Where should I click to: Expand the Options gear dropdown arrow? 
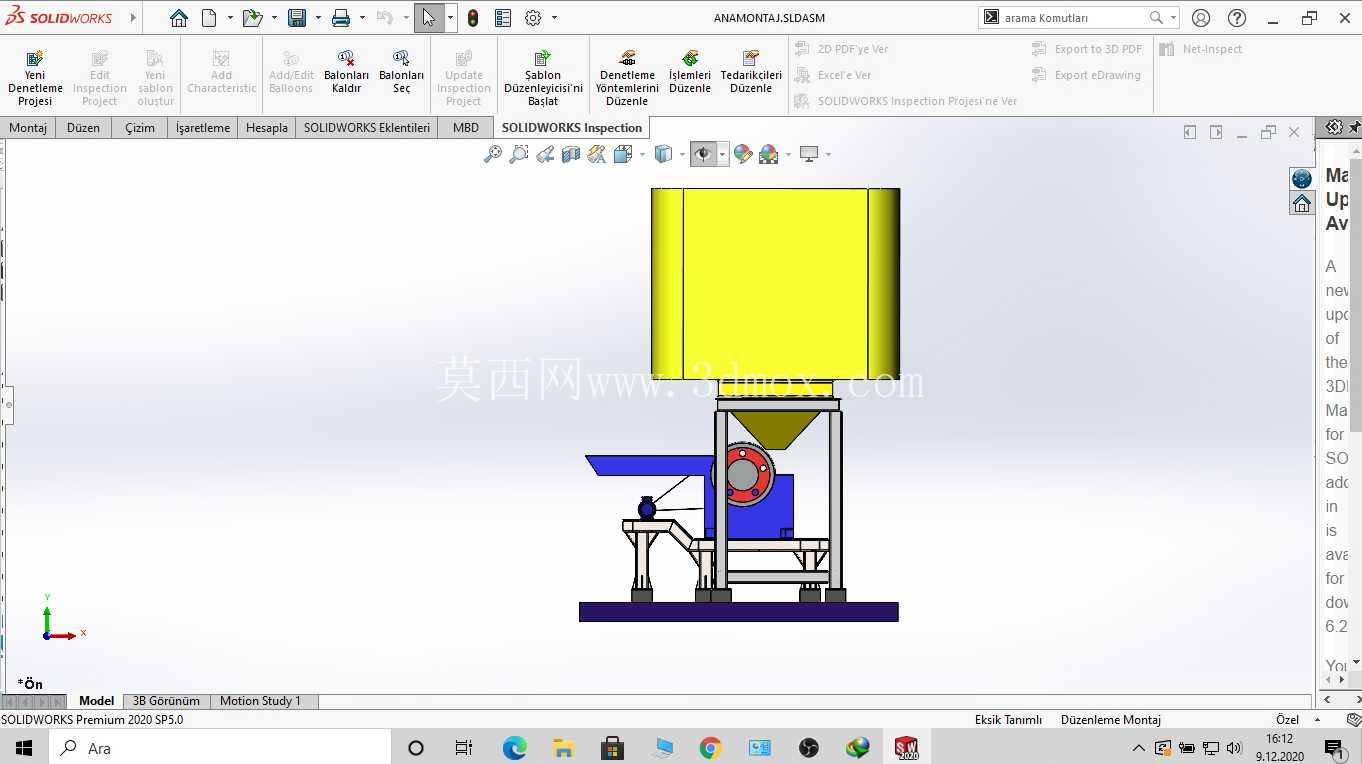[555, 18]
